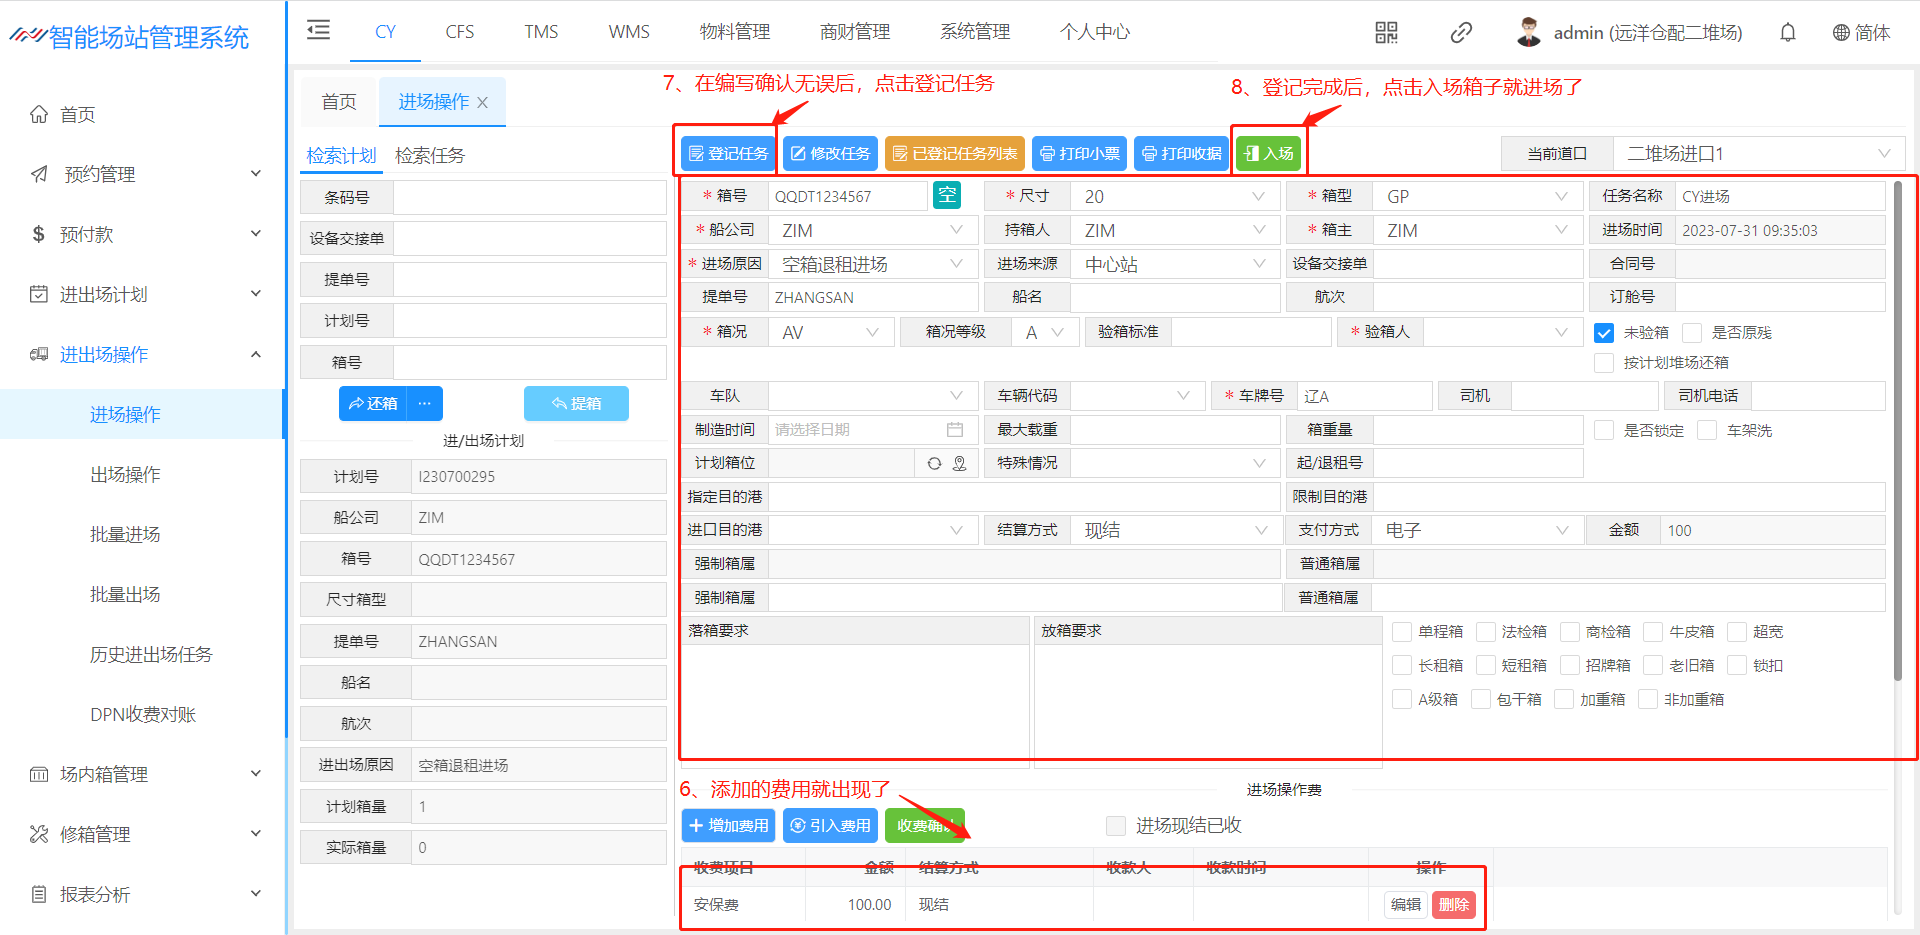Click the location pin icon in 计划箱位
This screenshot has height=935, width=1920.
tap(959, 463)
